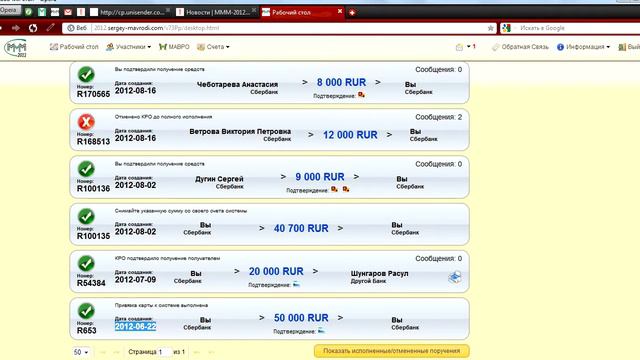The height and width of the screenshot is (360, 640).
Task: Click sender name Ветрова Виктория Петровна
Action: click(240, 131)
